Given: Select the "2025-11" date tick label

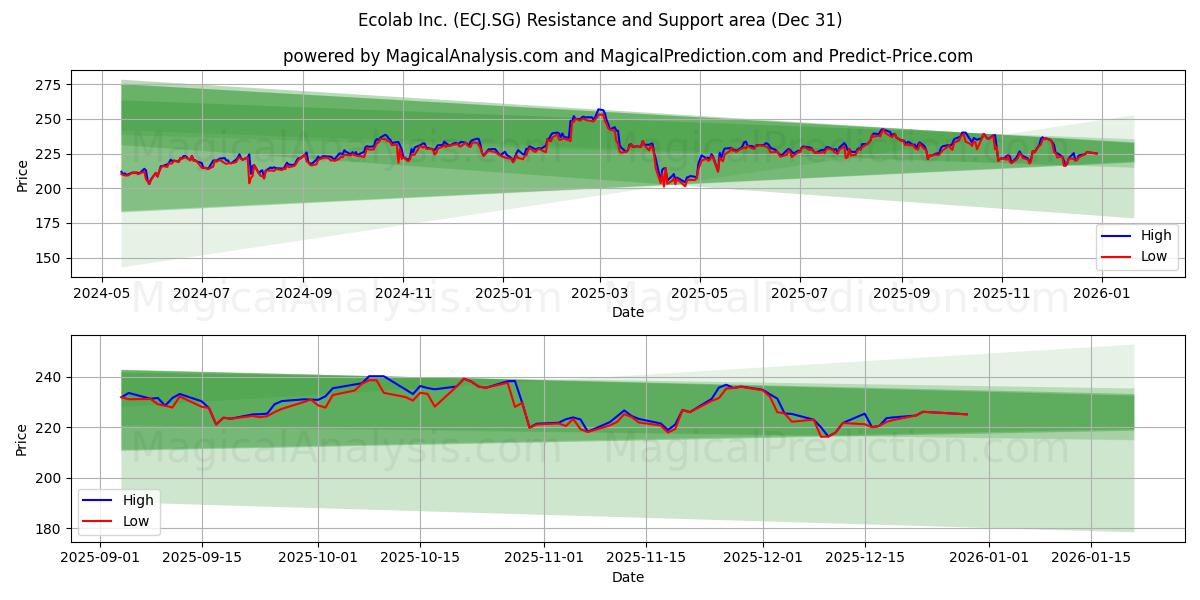Looking at the screenshot, I should tap(1002, 294).
